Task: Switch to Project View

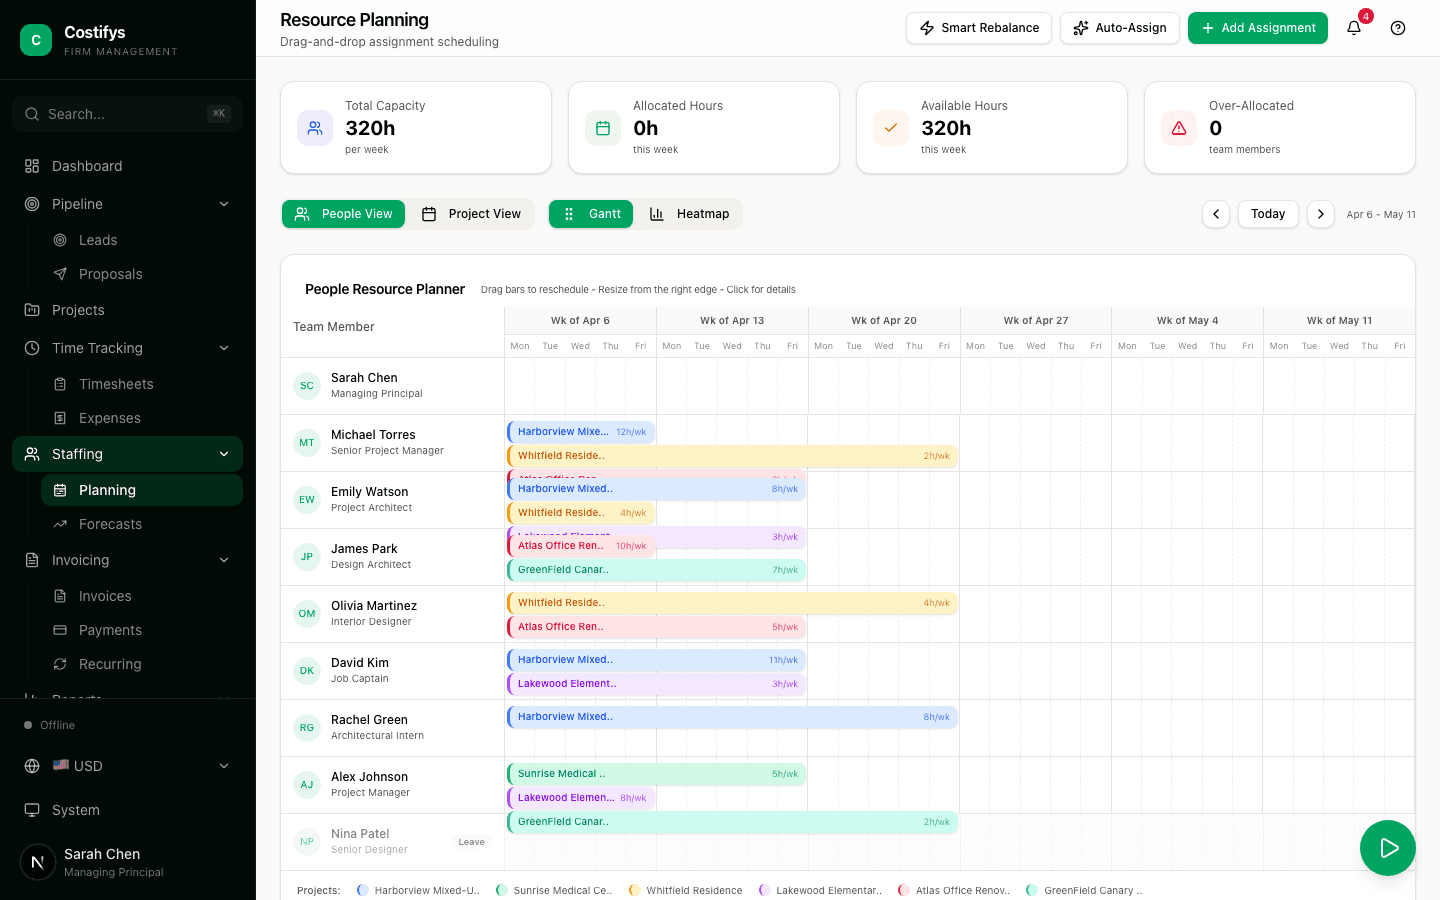Action: tap(470, 214)
